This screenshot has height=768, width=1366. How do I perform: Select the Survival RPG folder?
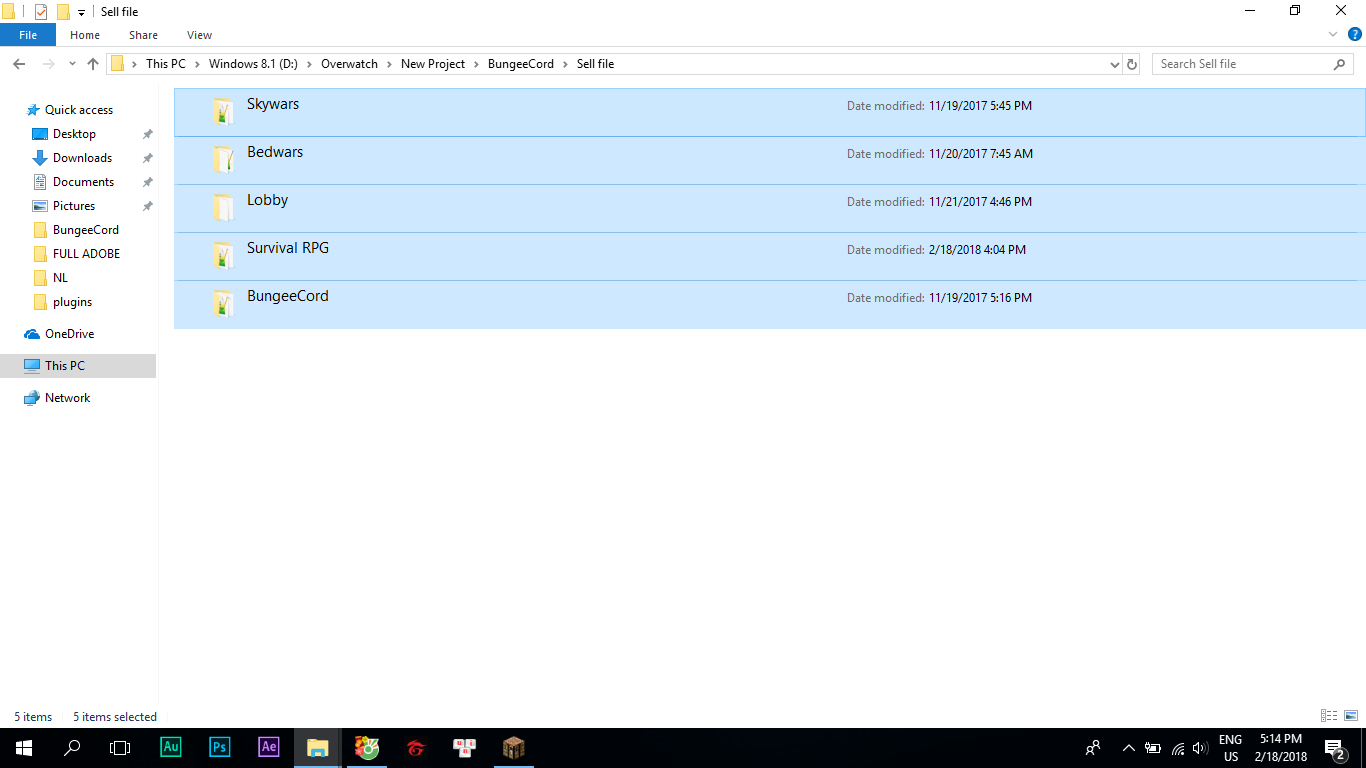(x=769, y=256)
